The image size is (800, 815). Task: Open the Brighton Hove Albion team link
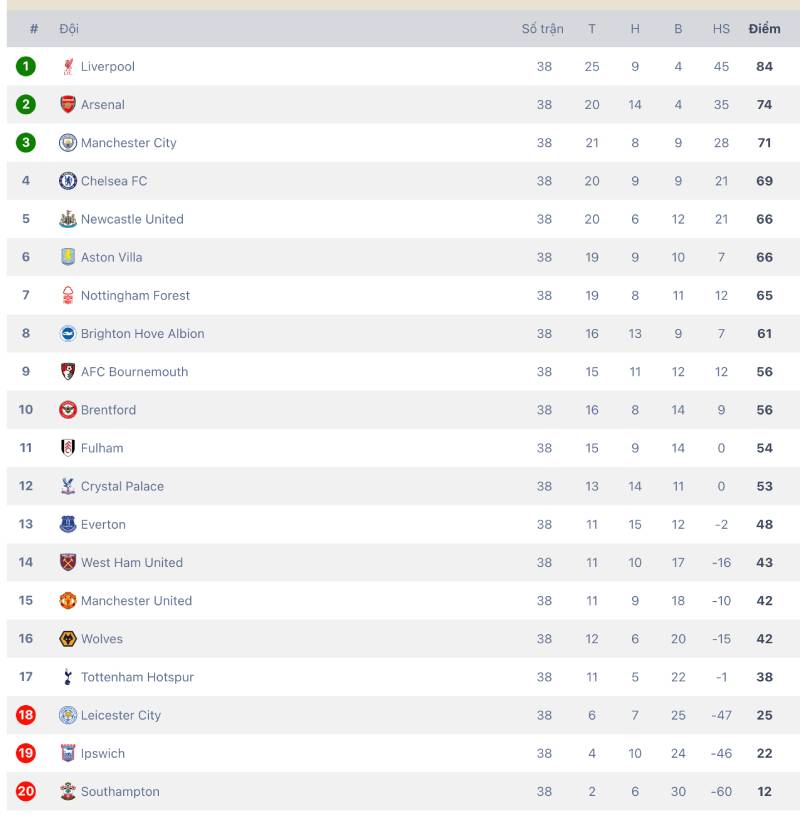(142, 333)
